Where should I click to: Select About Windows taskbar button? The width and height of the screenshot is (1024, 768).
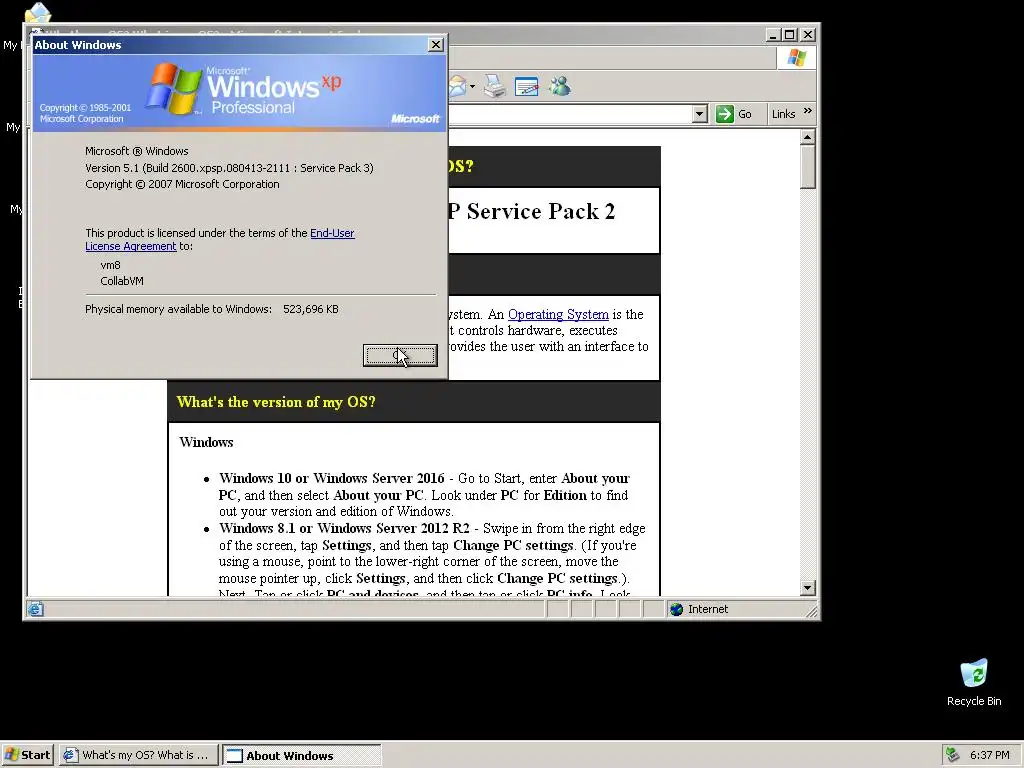[301, 755]
